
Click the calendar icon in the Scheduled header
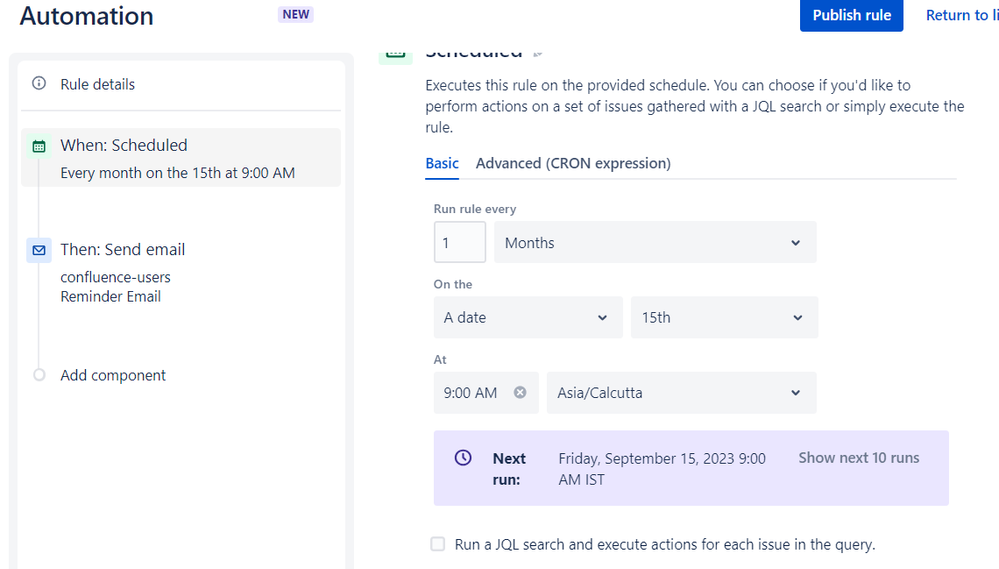(395, 54)
